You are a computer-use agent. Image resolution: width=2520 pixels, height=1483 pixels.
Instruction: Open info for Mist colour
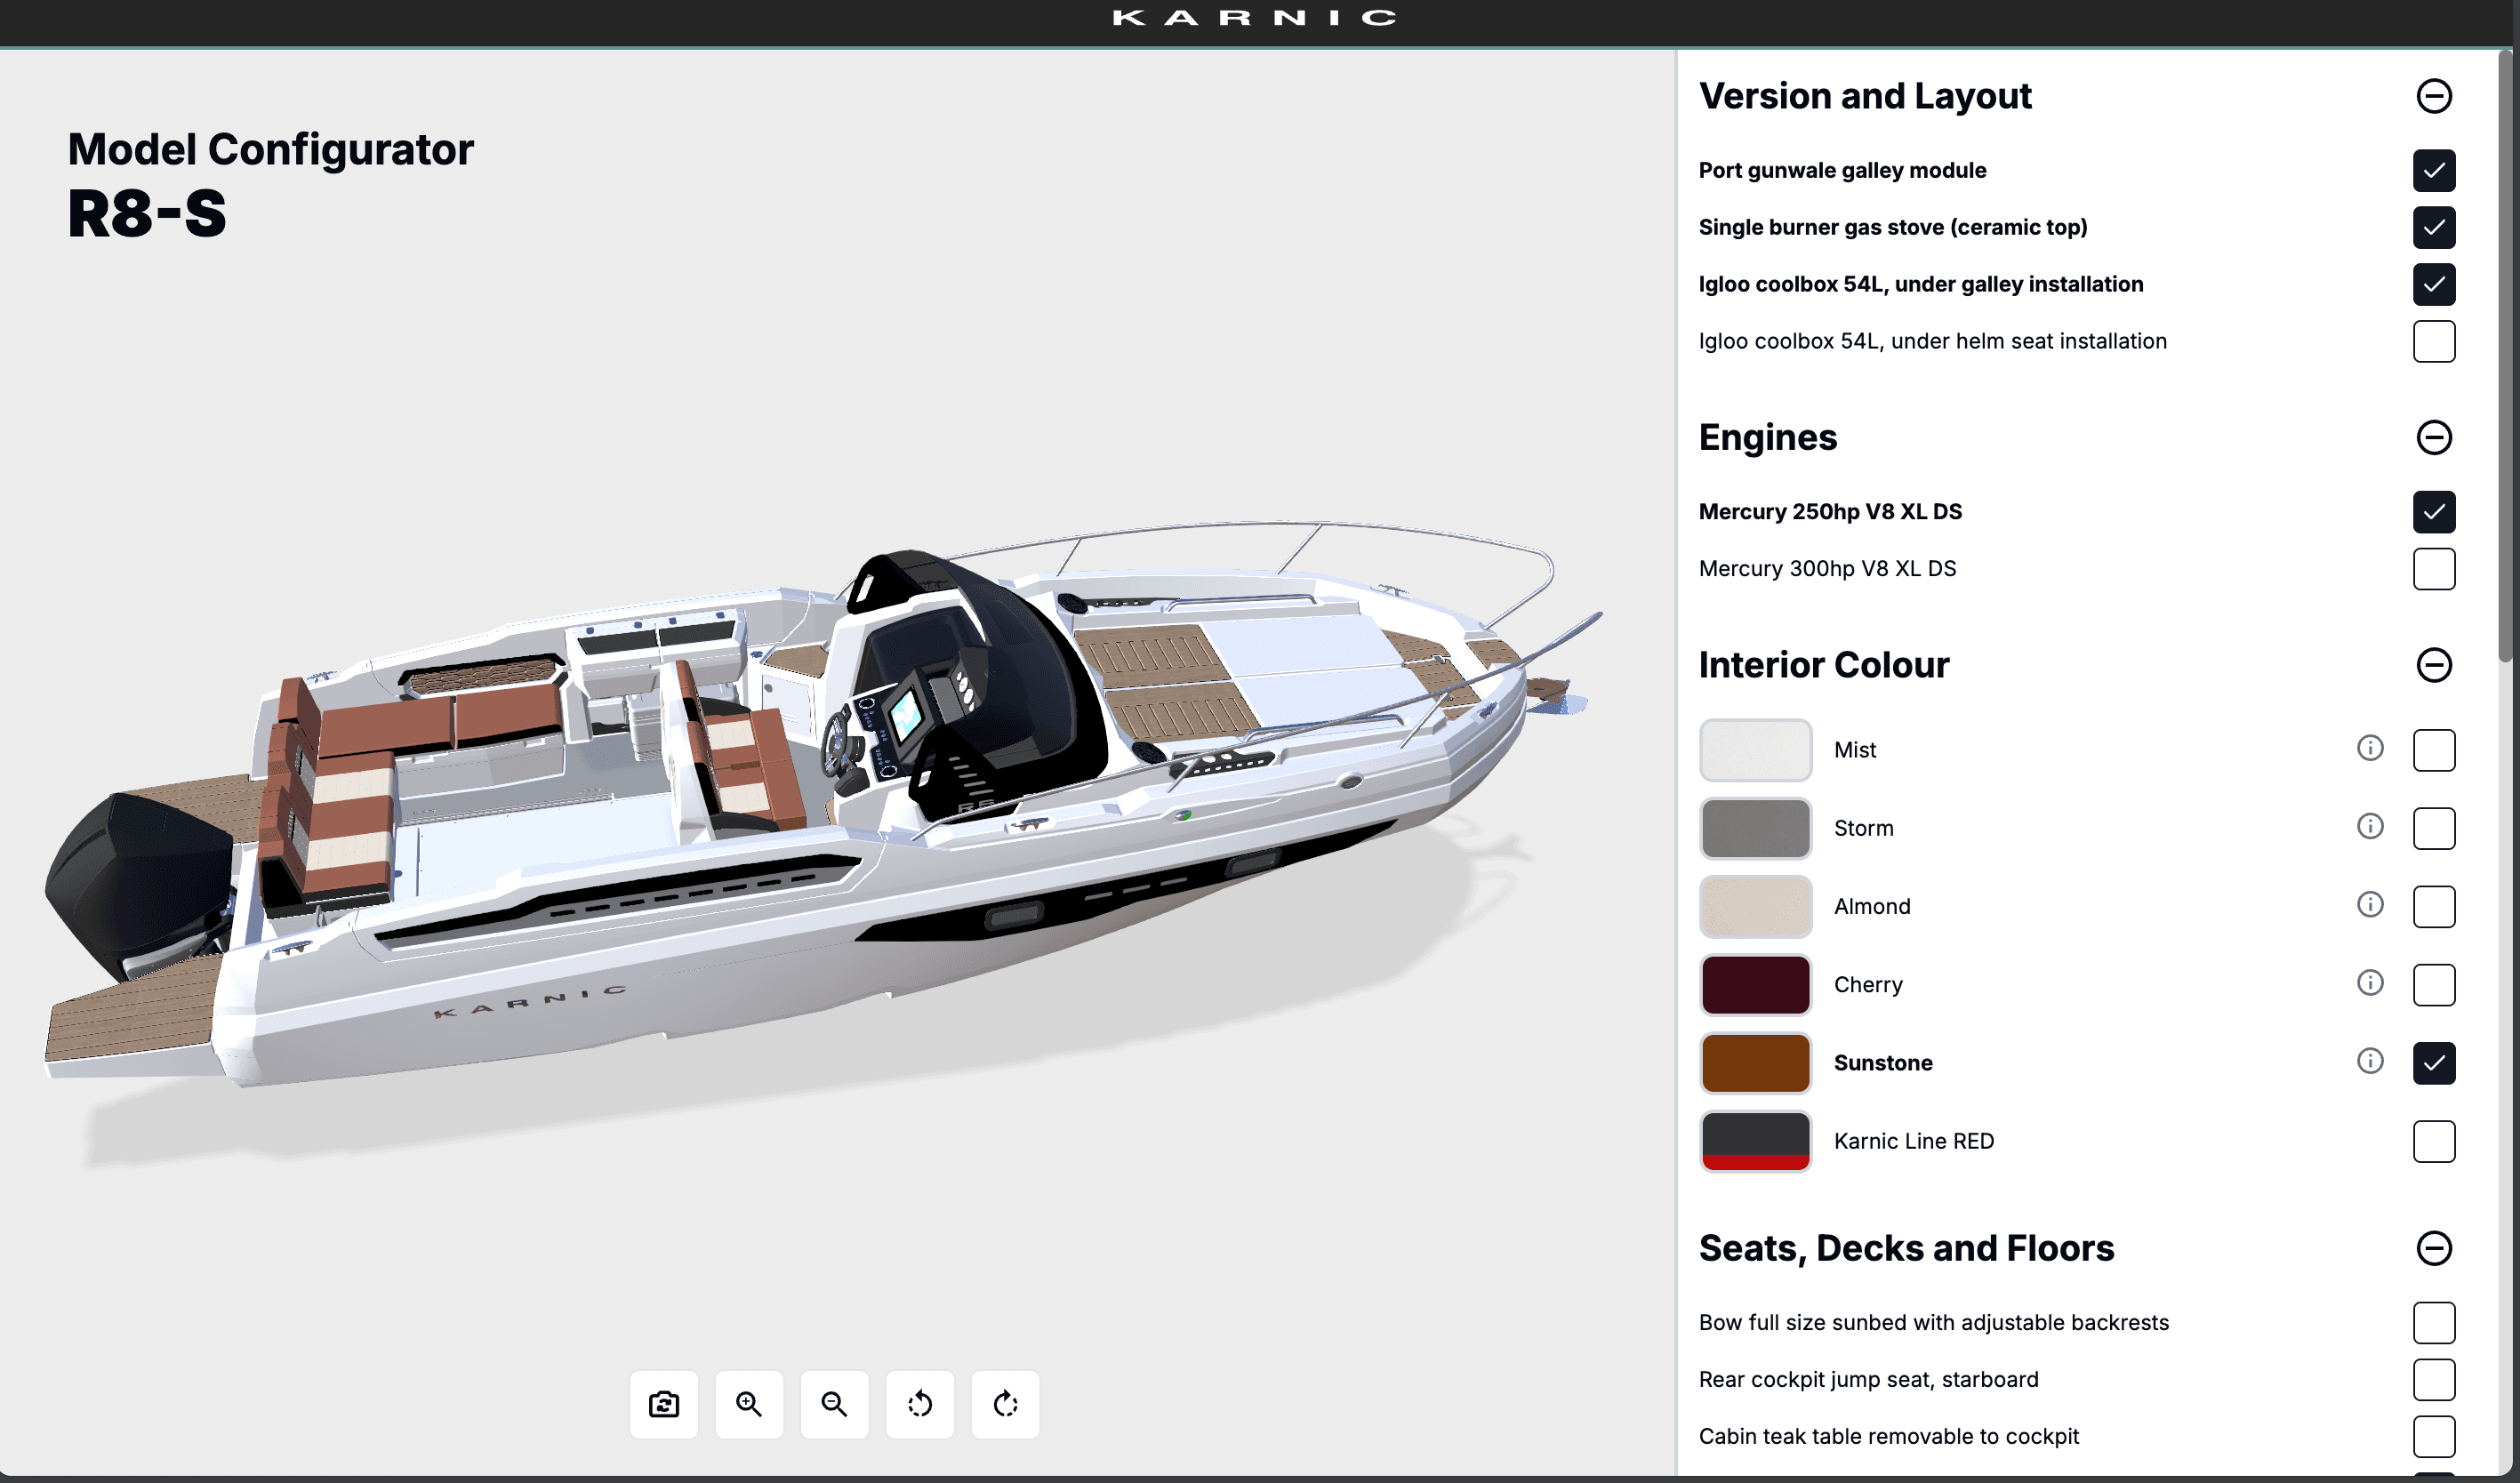(2371, 748)
